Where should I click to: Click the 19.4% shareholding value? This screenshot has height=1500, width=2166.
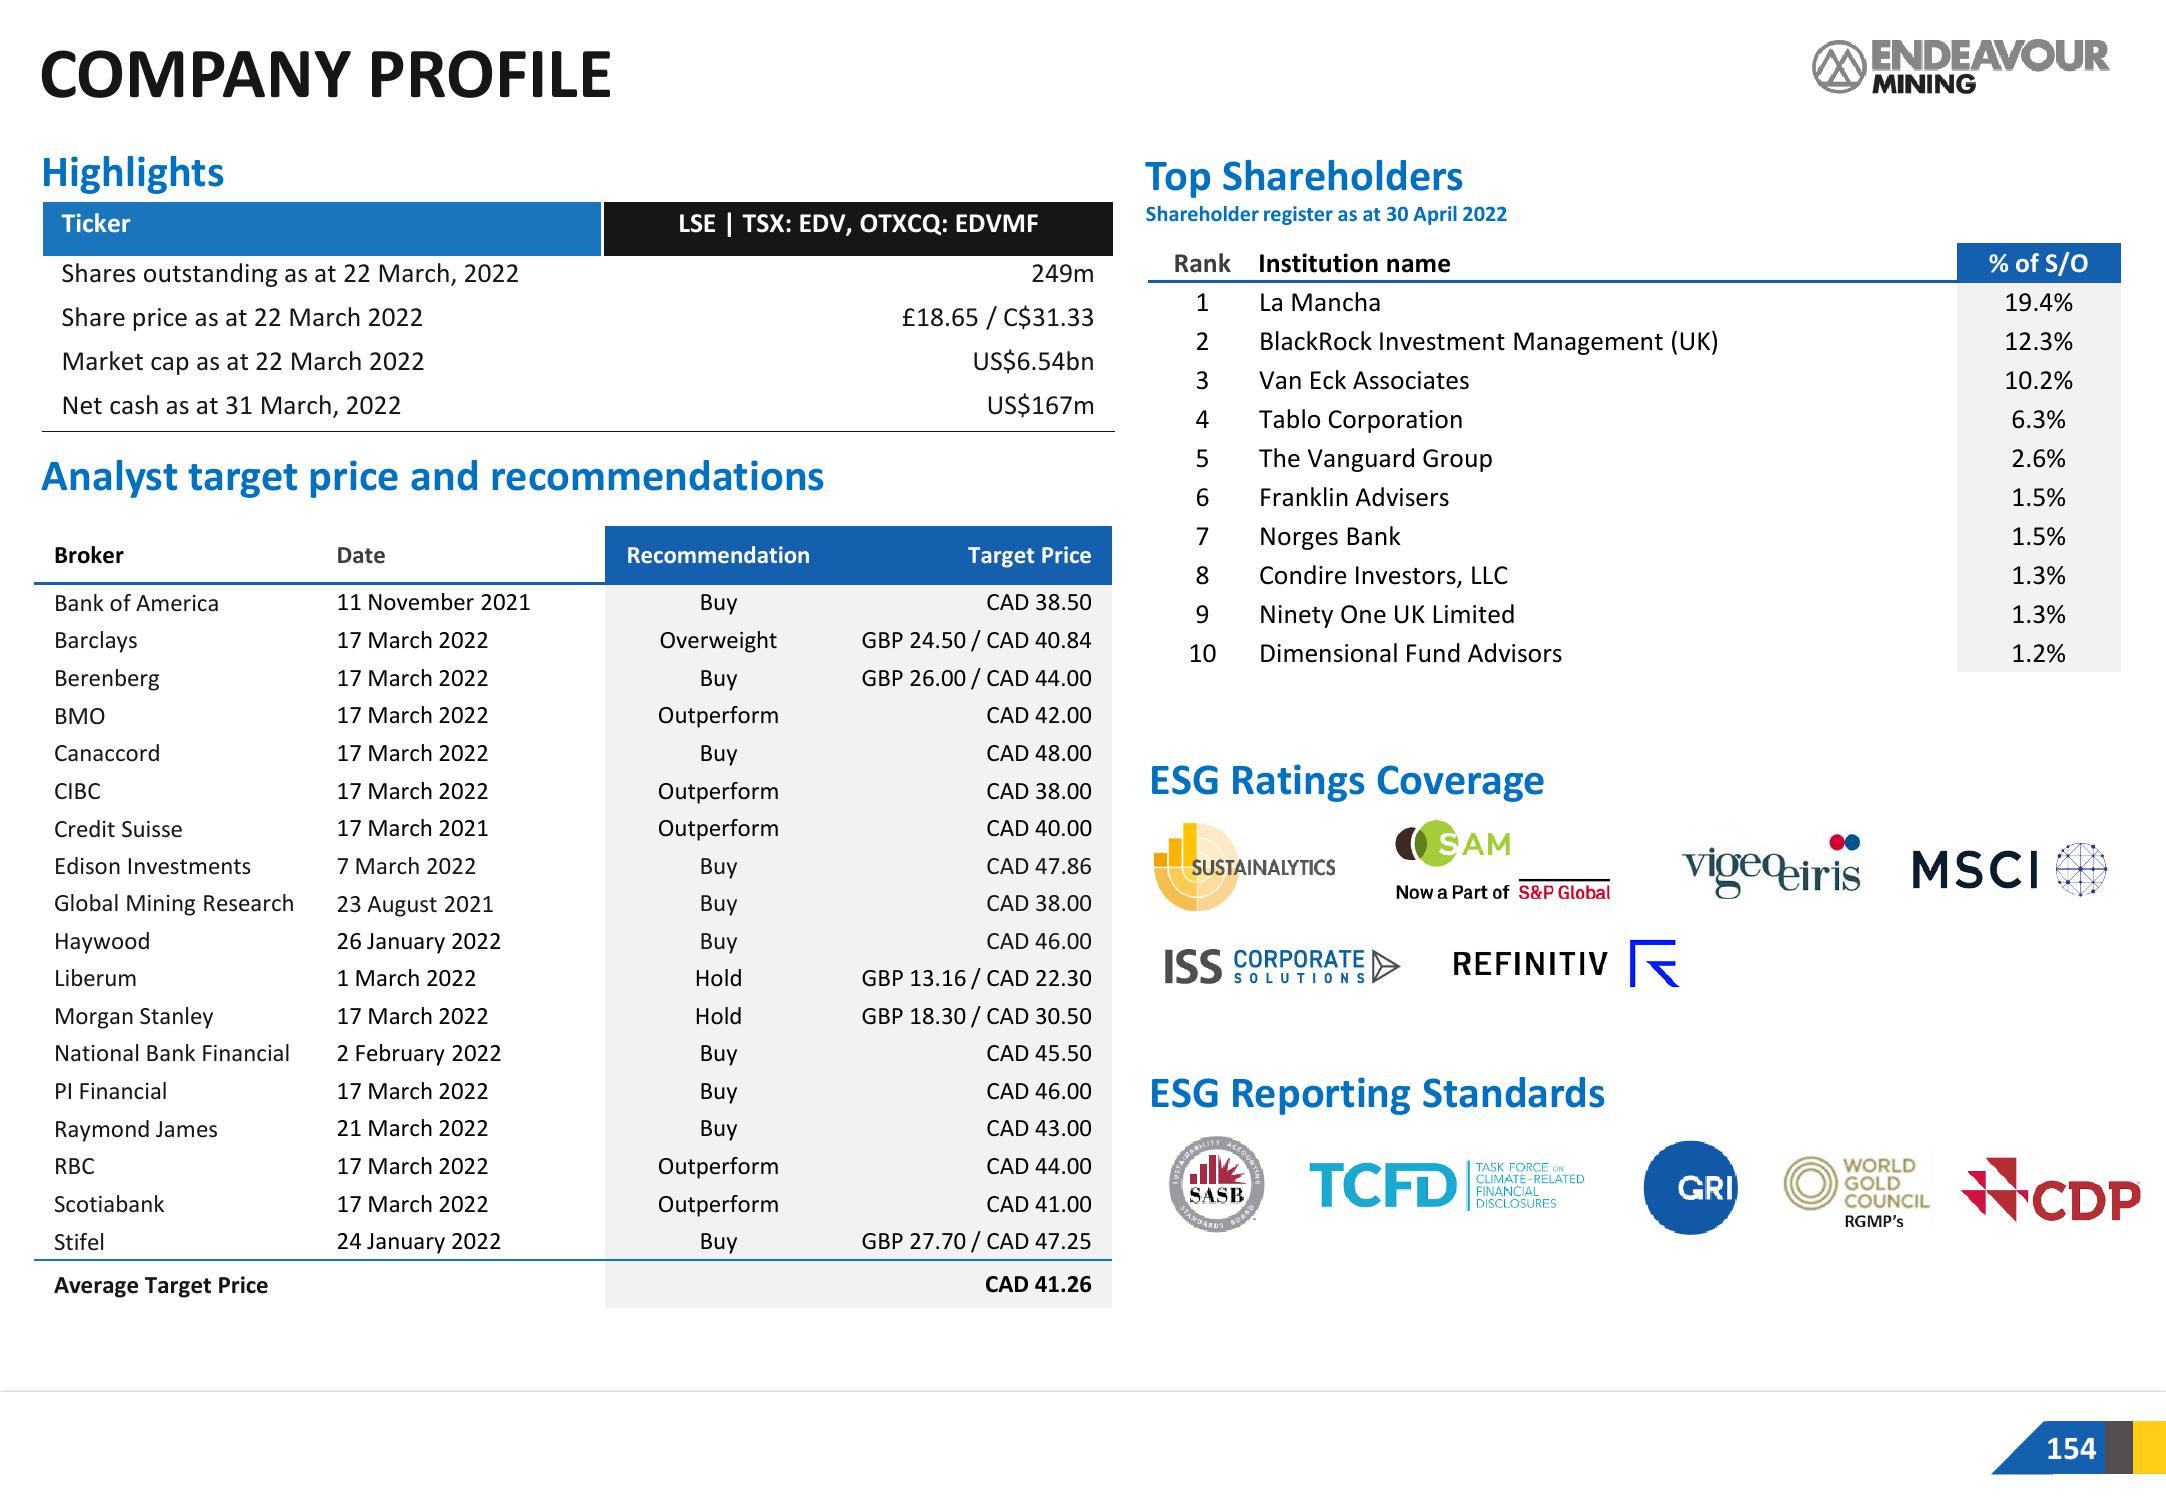coord(2038,302)
